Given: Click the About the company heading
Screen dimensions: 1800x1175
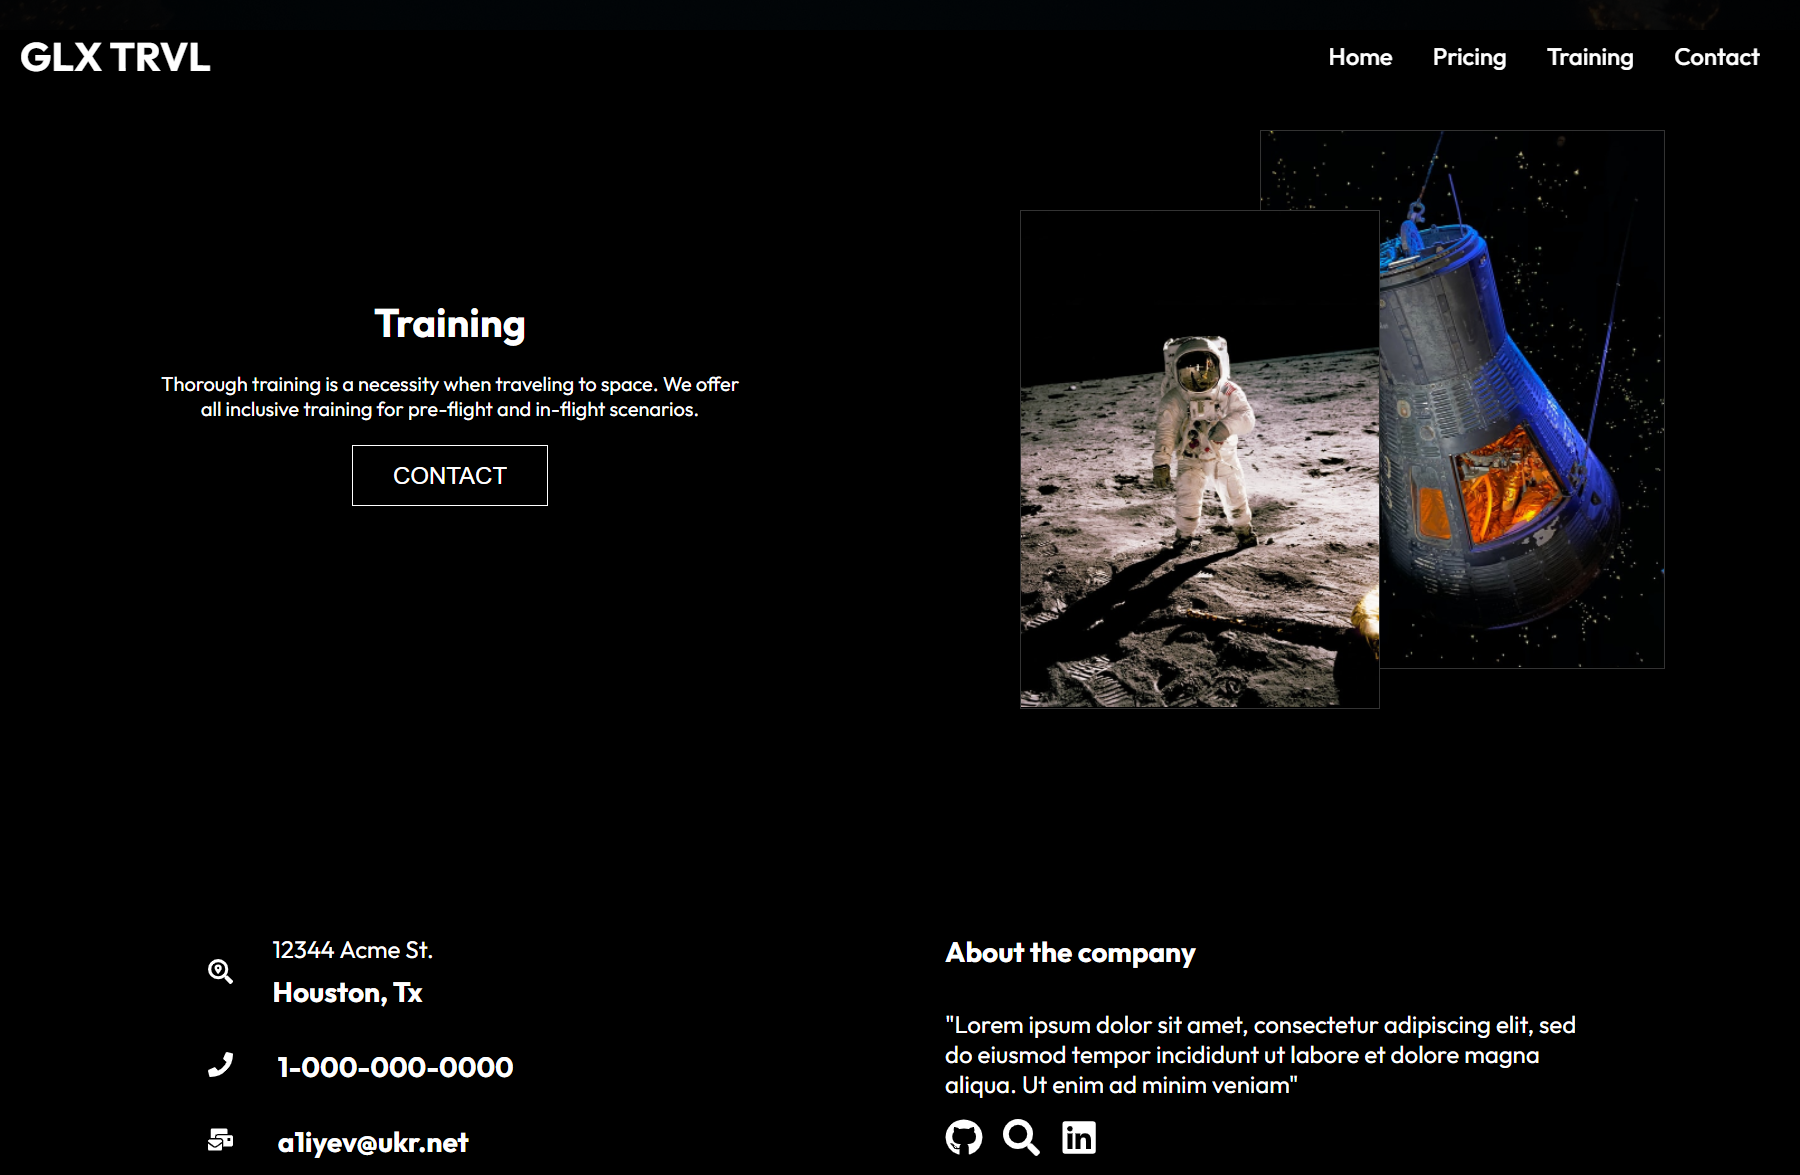Looking at the screenshot, I should click(x=1070, y=953).
